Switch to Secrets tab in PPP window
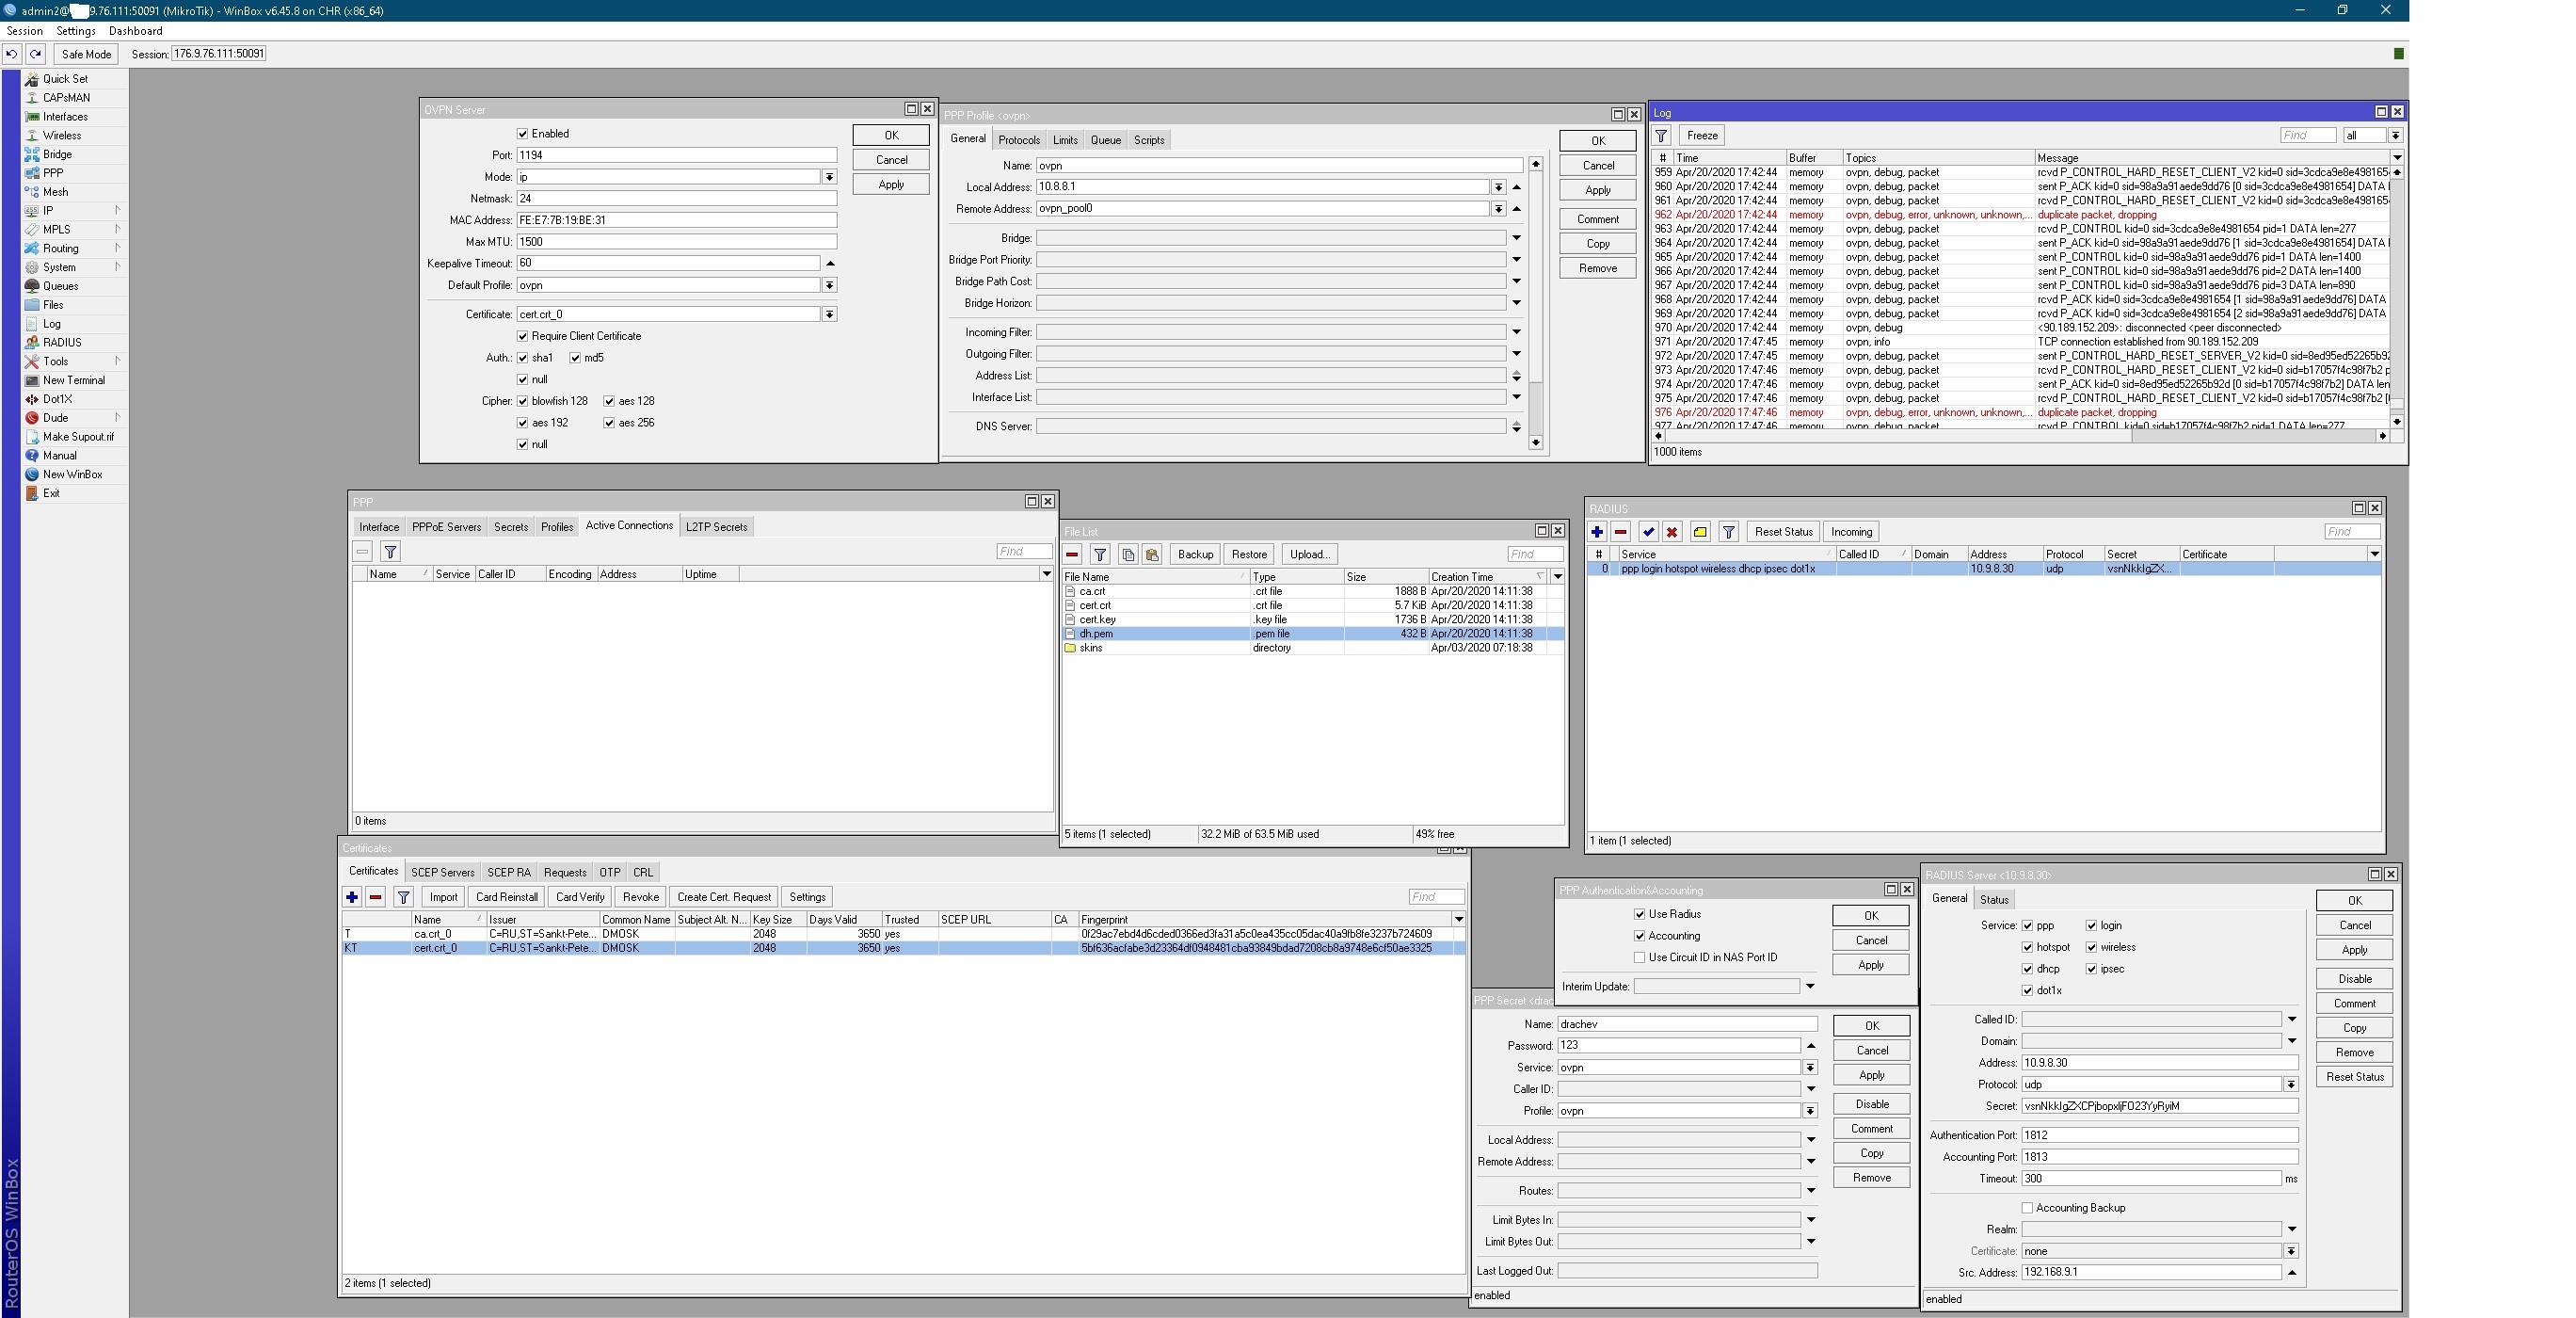The image size is (2576, 1318). click(x=511, y=527)
